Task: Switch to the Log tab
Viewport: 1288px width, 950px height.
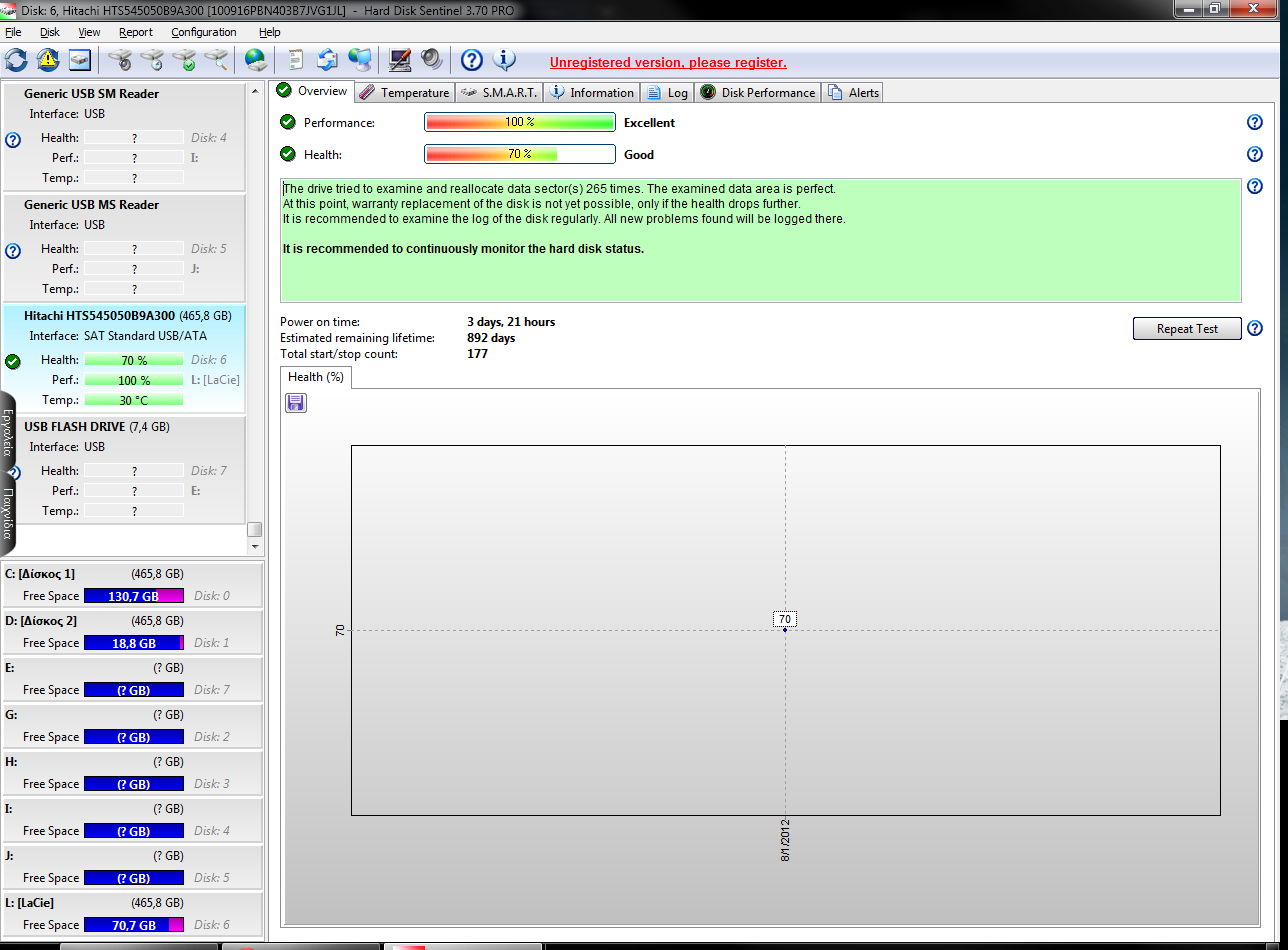Action: 668,92
